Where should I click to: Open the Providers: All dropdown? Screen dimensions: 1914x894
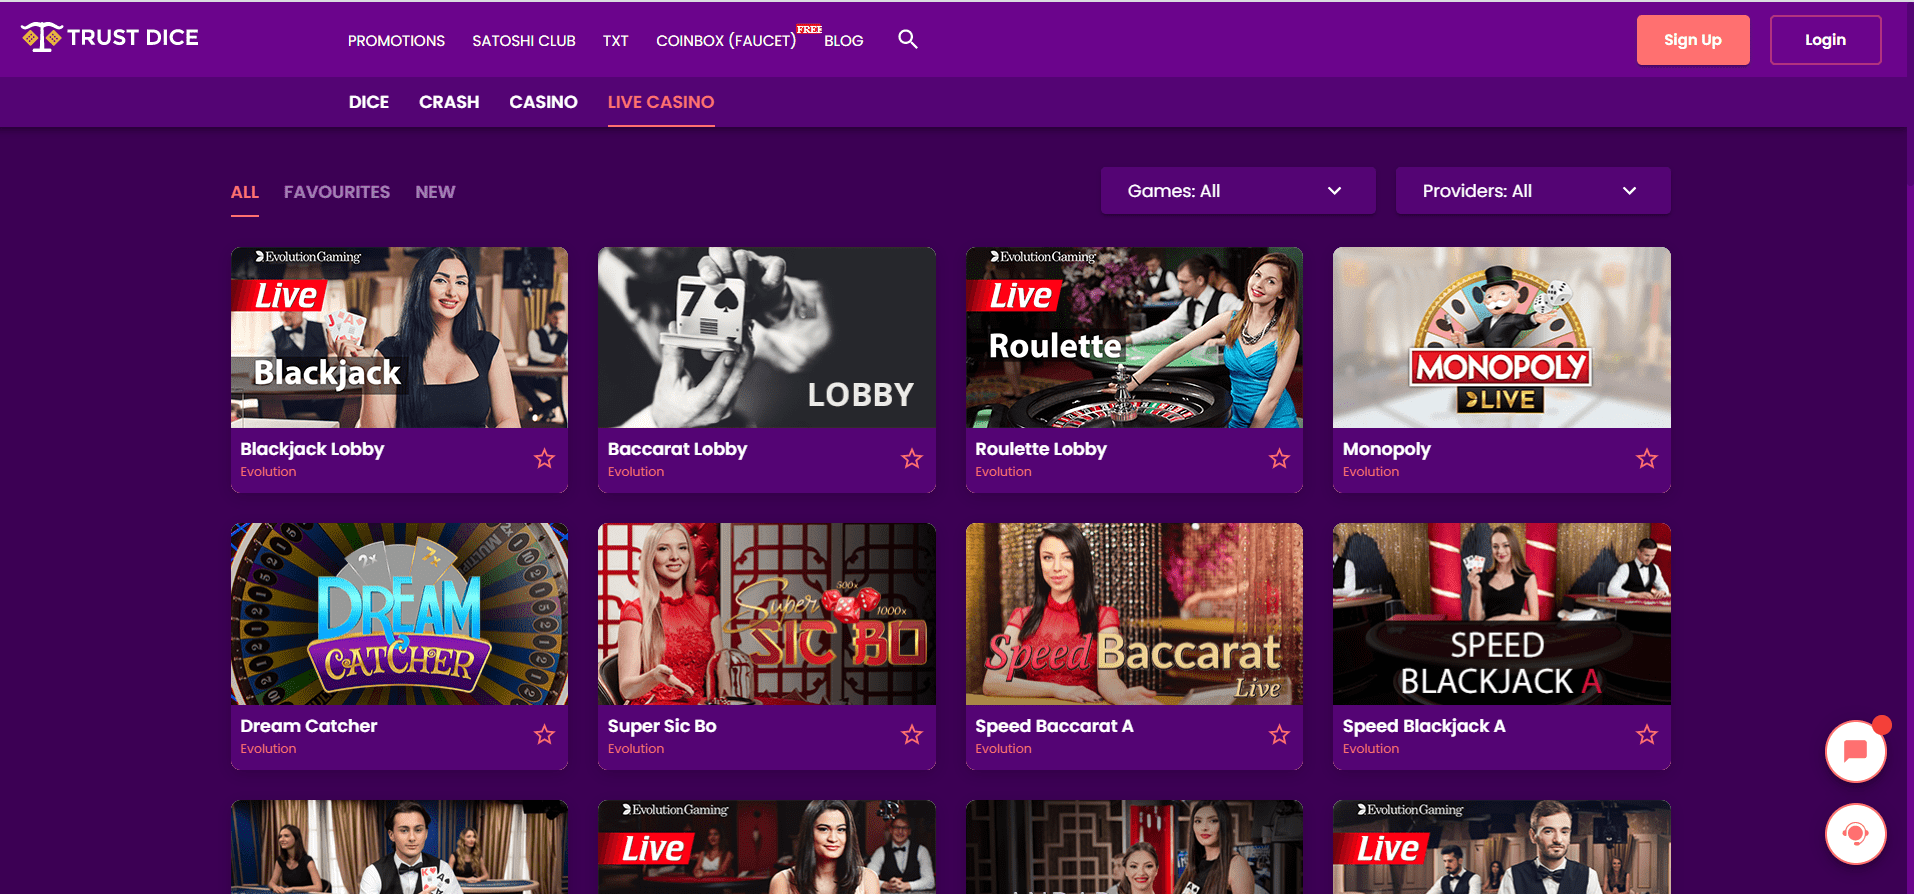click(x=1532, y=191)
